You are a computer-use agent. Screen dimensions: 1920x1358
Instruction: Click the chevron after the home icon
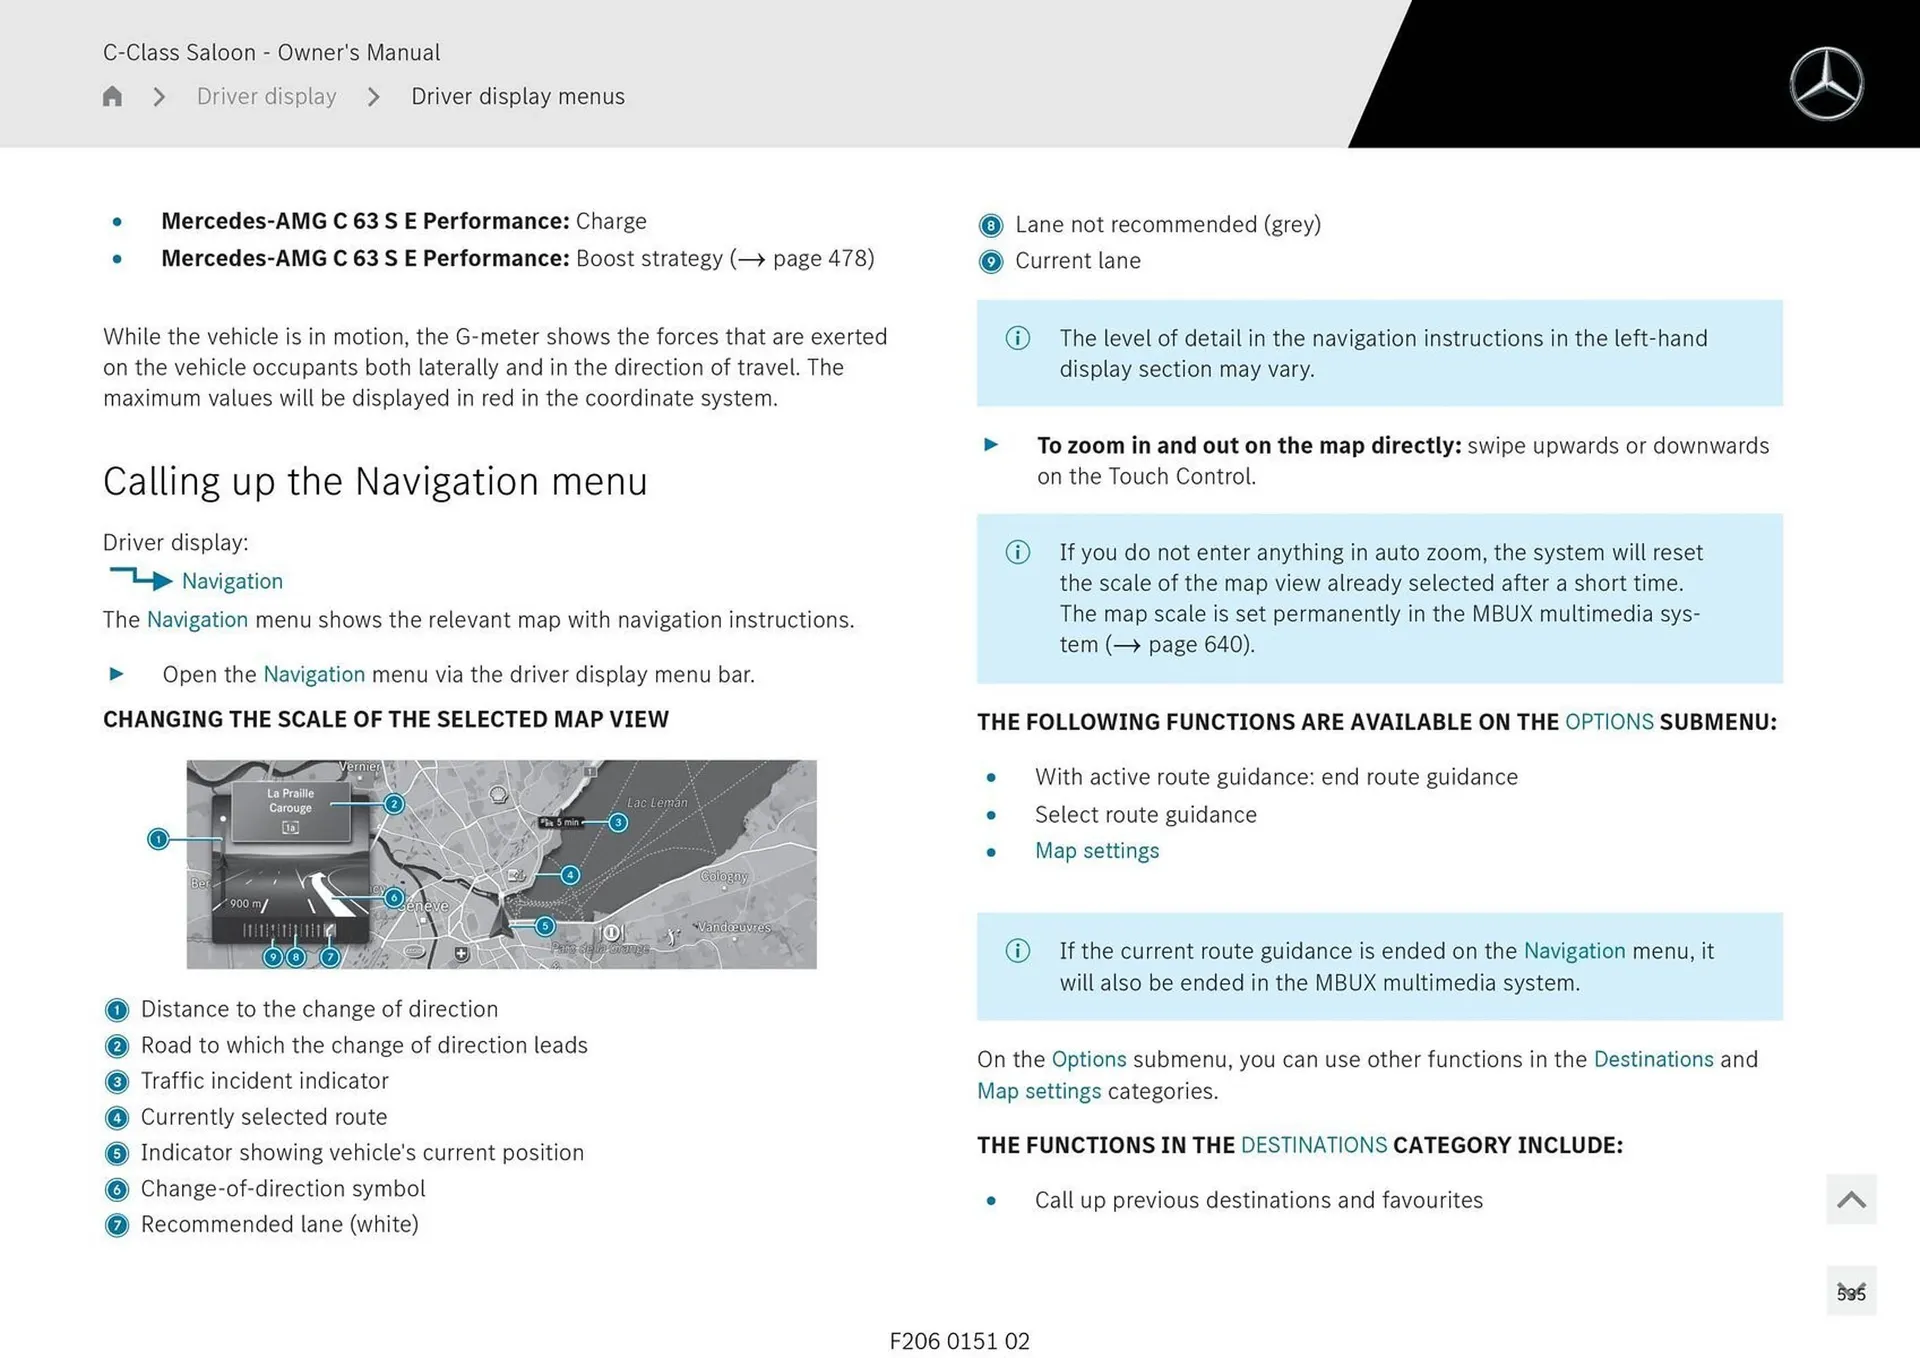[159, 96]
